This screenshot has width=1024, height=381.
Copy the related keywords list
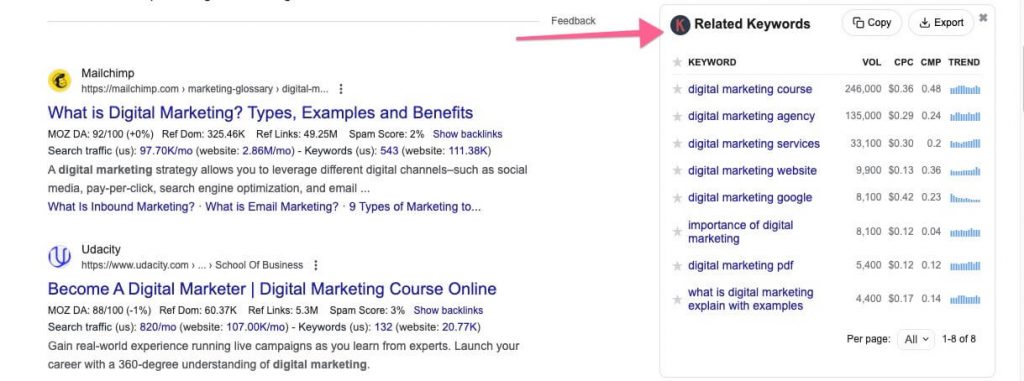pos(872,23)
